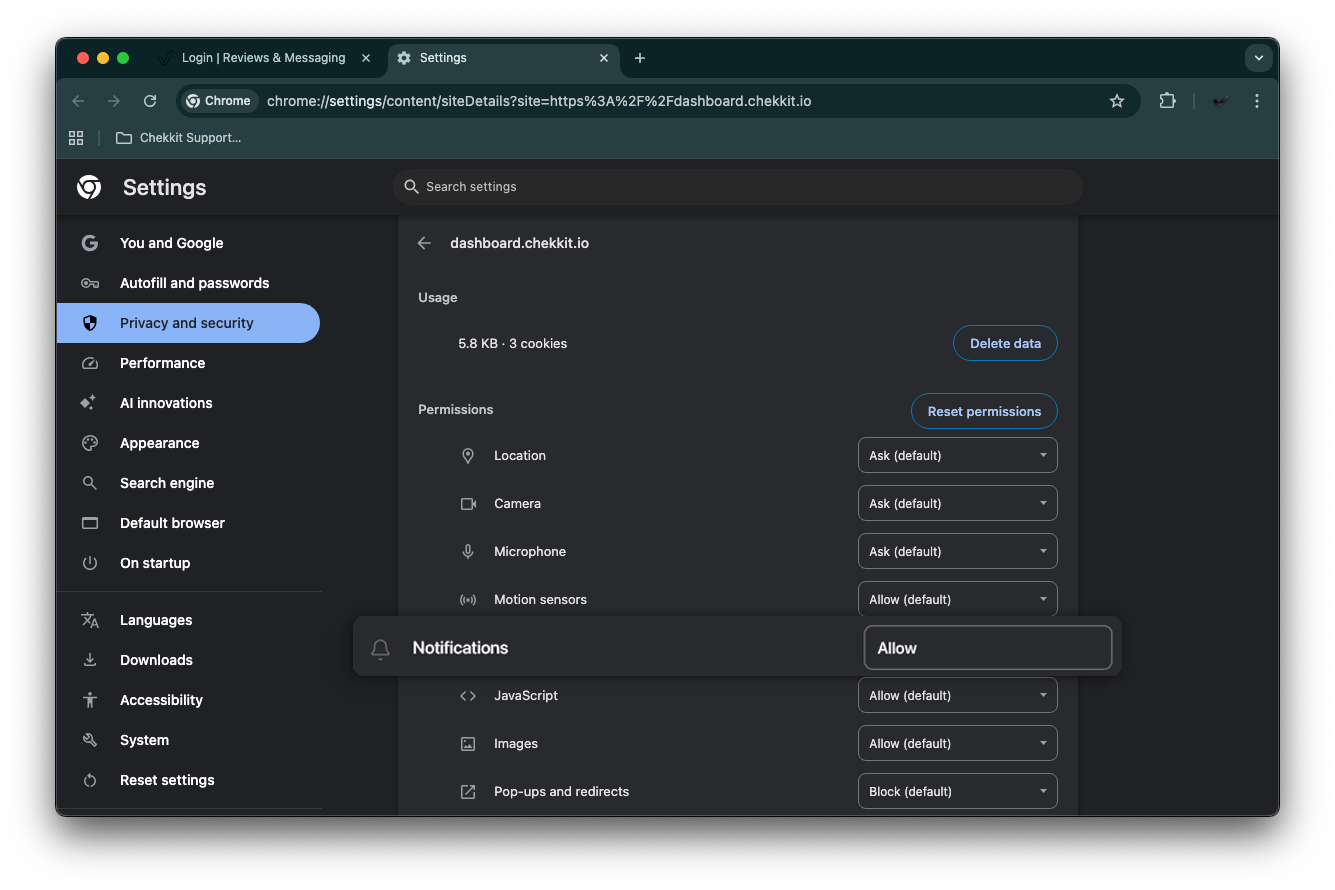
Task: Change the Notifications permission dropdown
Action: 987,648
